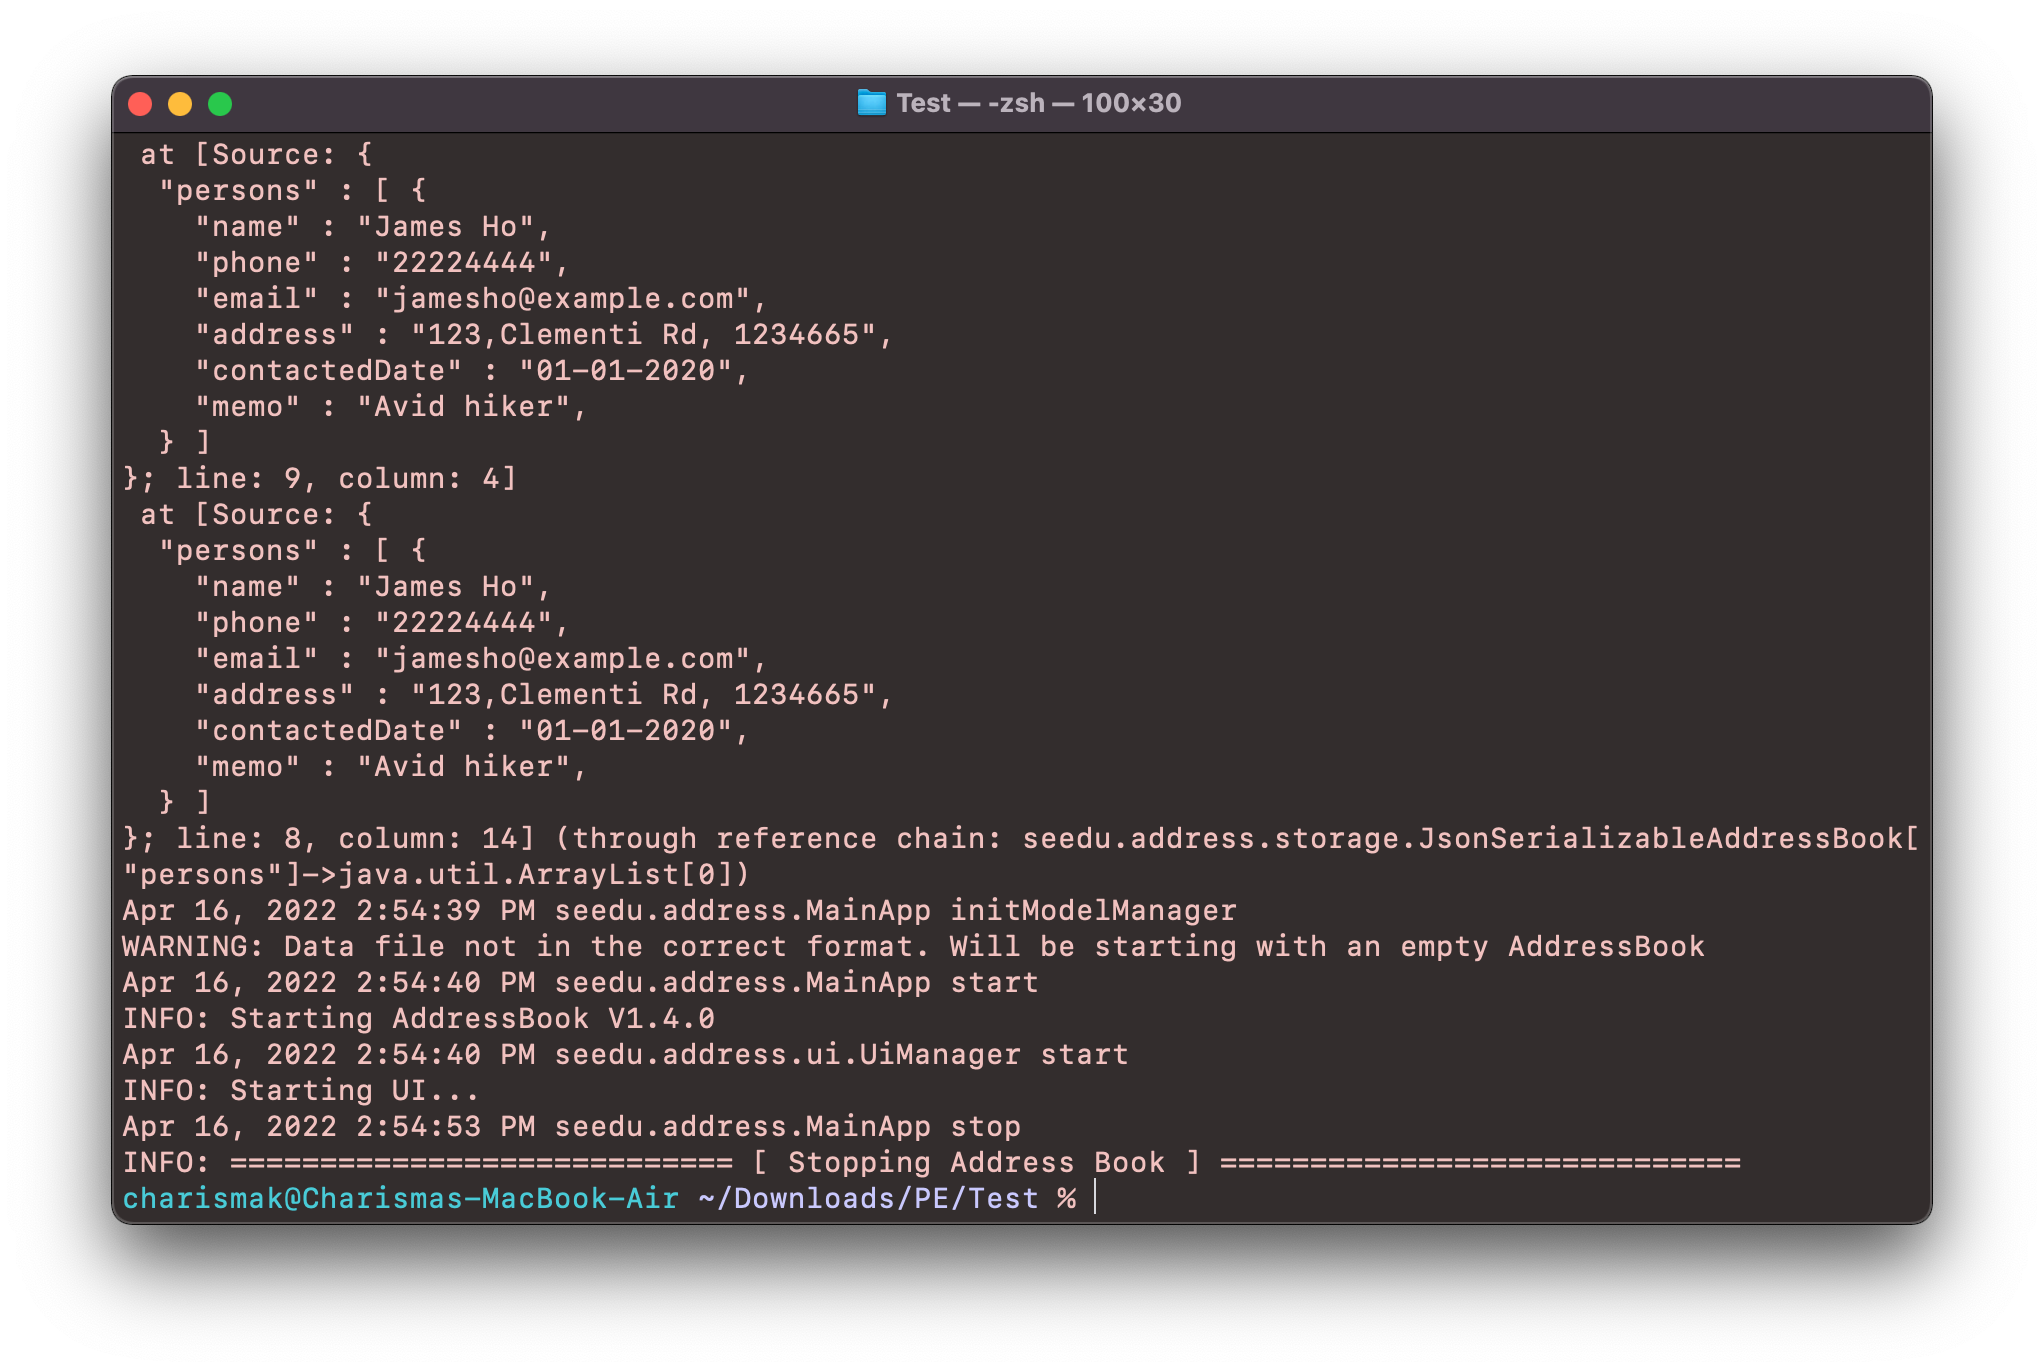Click 'MainApp initModelManager' log entry
This screenshot has width=2044, height=1372.
[1020, 910]
